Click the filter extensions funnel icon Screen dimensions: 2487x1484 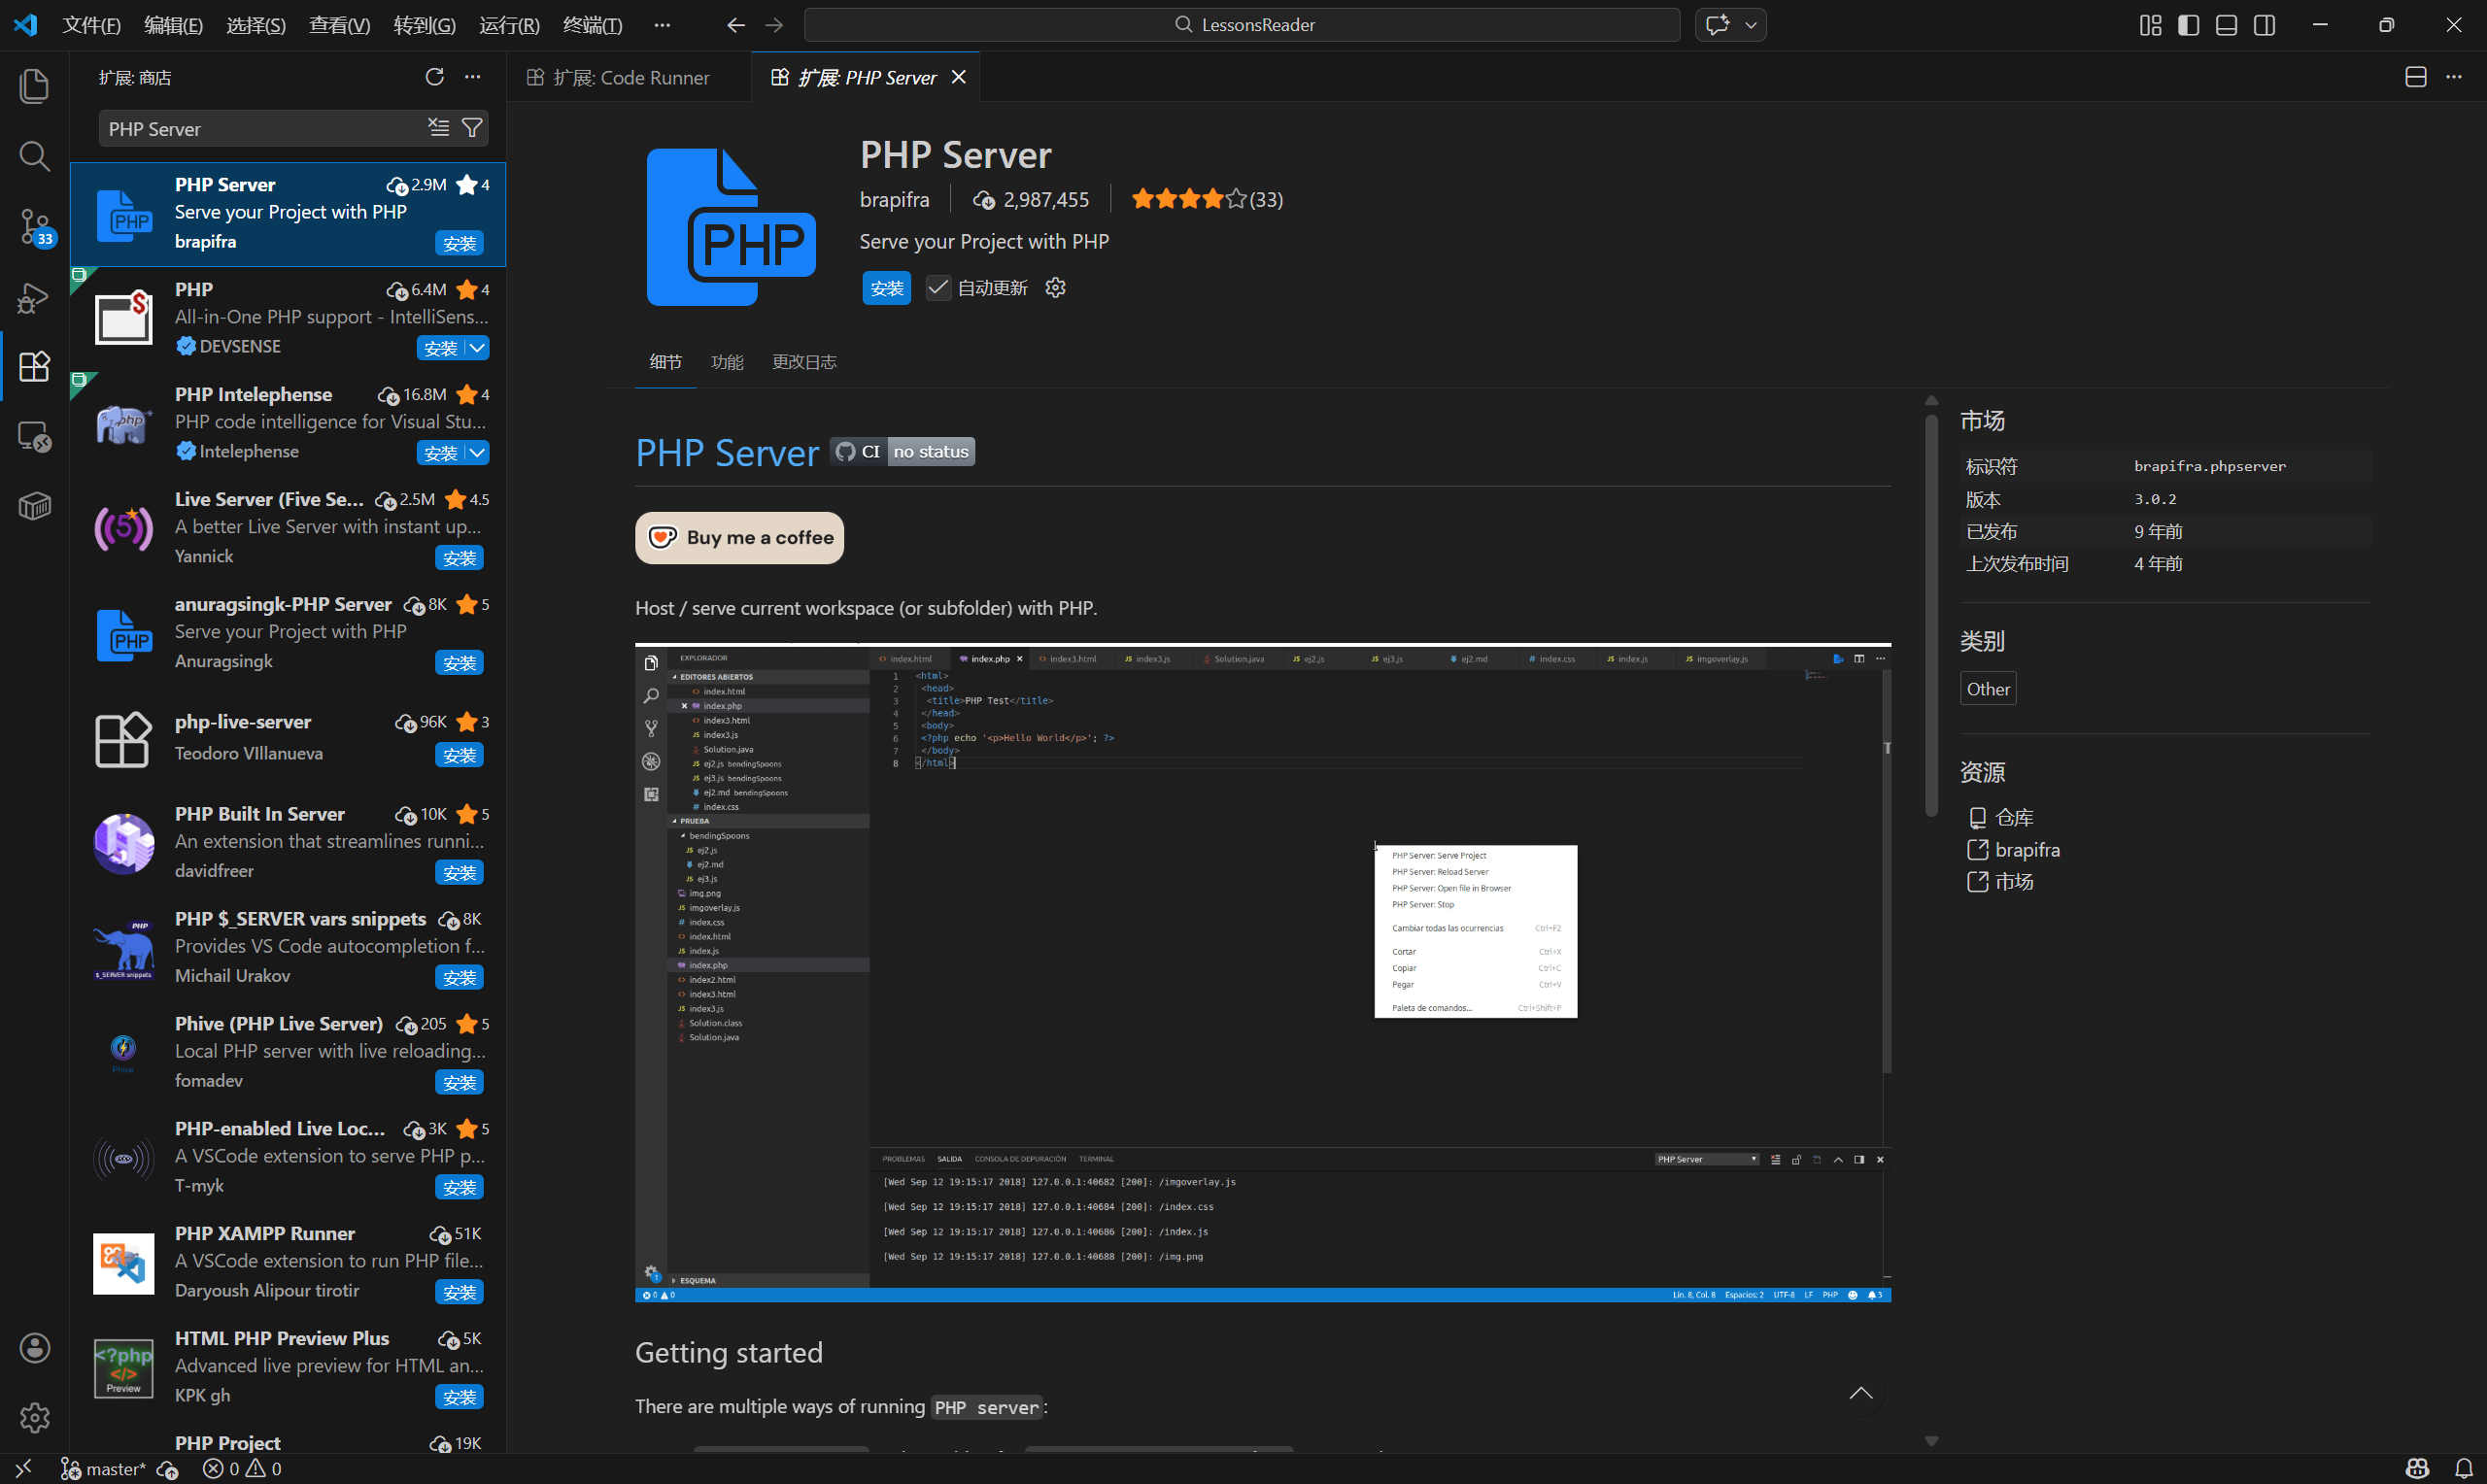pyautogui.click(x=472, y=127)
